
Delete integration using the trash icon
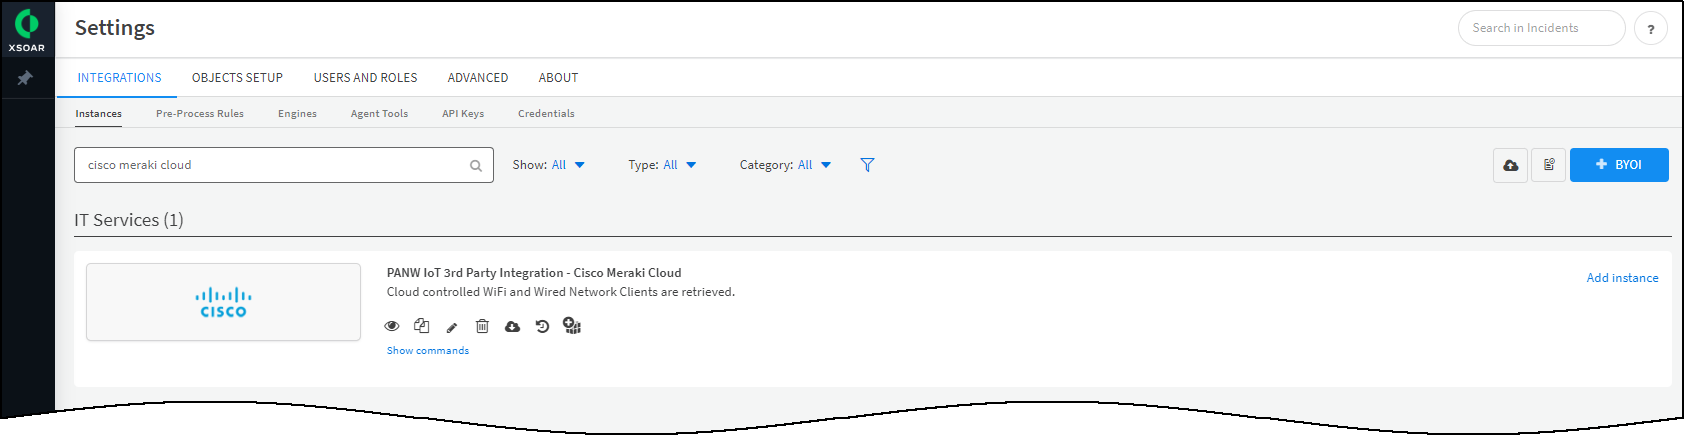pos(482,326)
